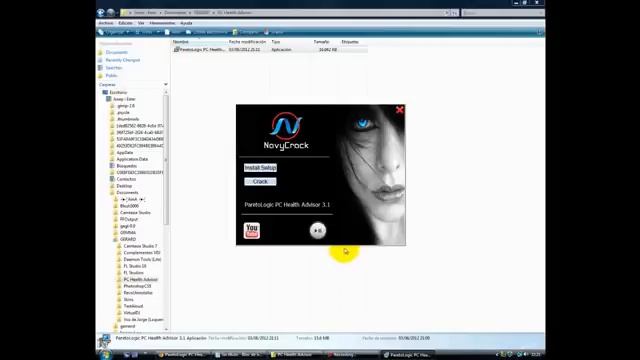Select the PC Health Advisor folder
The height and width of the screenshot is (360, 640).
tap(140, 280)
